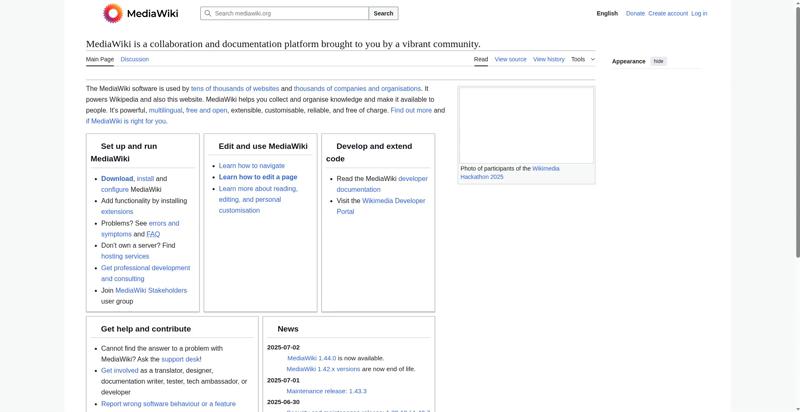The image size is (800, 412).
Task: Open the Discussion tab
Action: (135, 59)
